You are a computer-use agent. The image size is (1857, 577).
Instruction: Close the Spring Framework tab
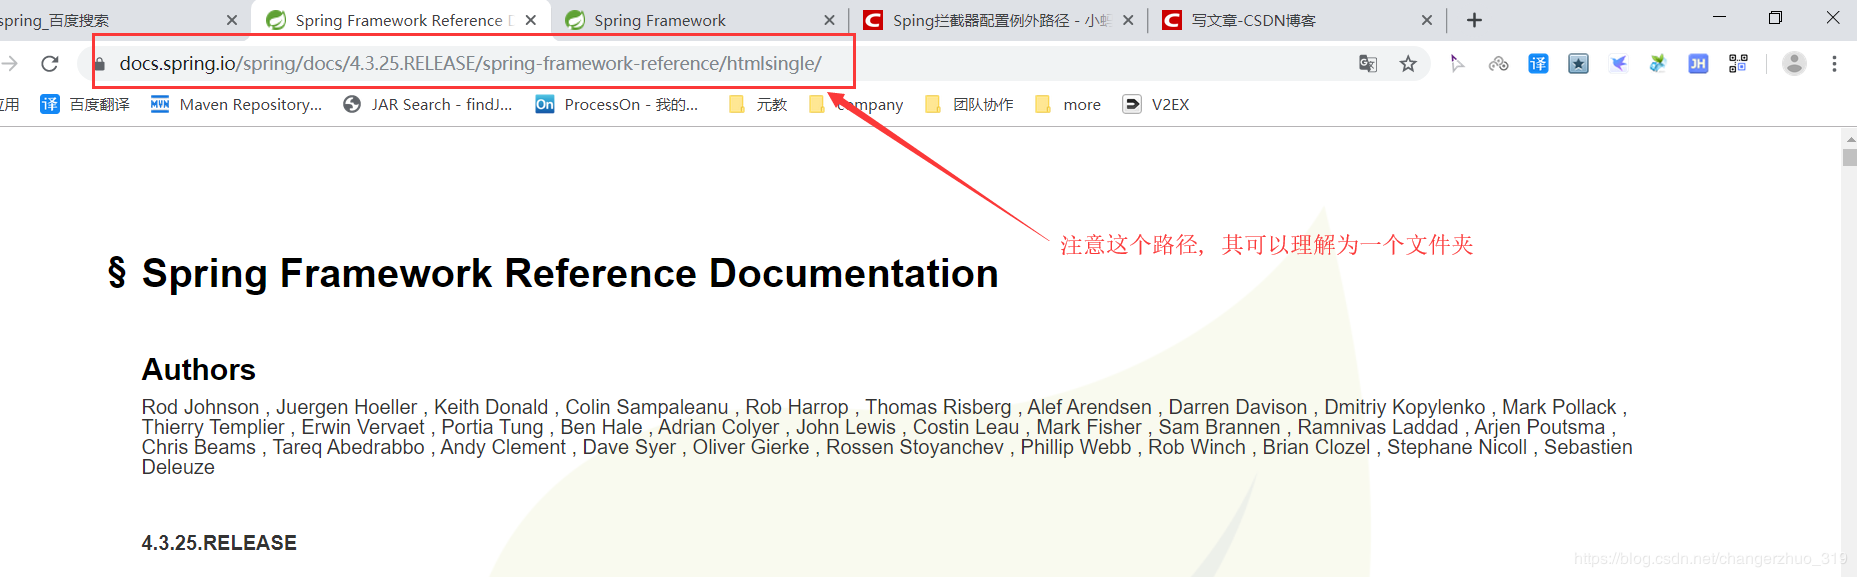point(829,20)
